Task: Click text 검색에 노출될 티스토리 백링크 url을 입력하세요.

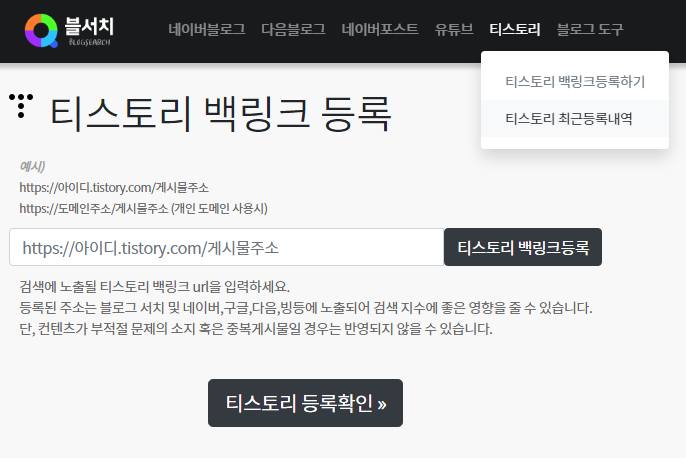Action: pos(155,287)
